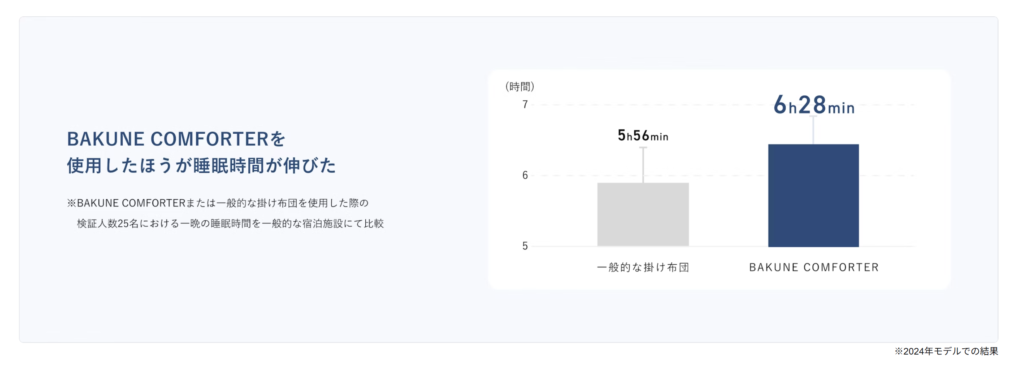
Task: Click the 一般的な掛け布団 axis label
Action: coord(643,267)
